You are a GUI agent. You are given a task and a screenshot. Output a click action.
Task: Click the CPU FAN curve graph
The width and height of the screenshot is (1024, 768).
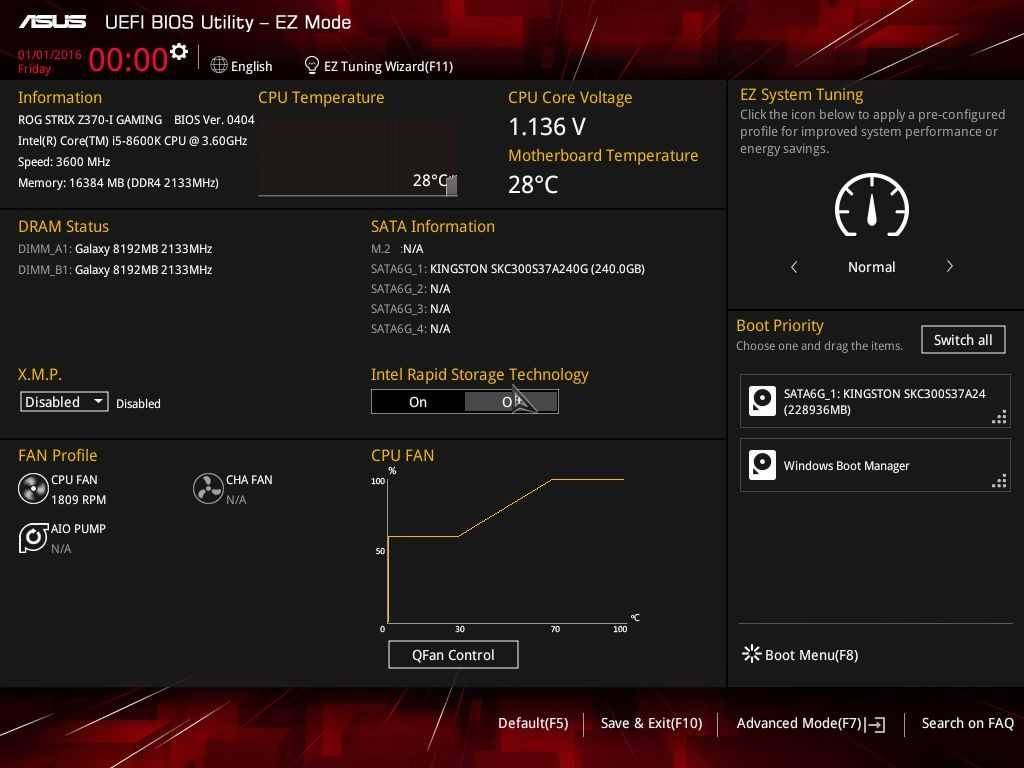point(505,550)
